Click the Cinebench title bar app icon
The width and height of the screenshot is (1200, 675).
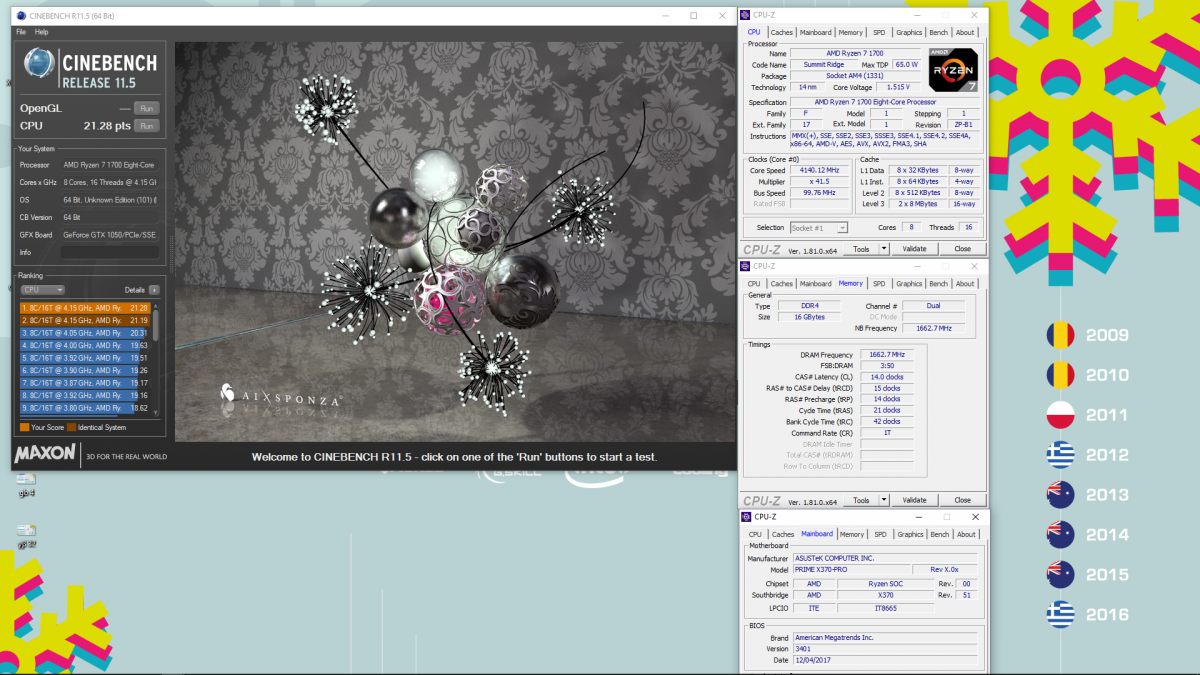coord(22,16)
